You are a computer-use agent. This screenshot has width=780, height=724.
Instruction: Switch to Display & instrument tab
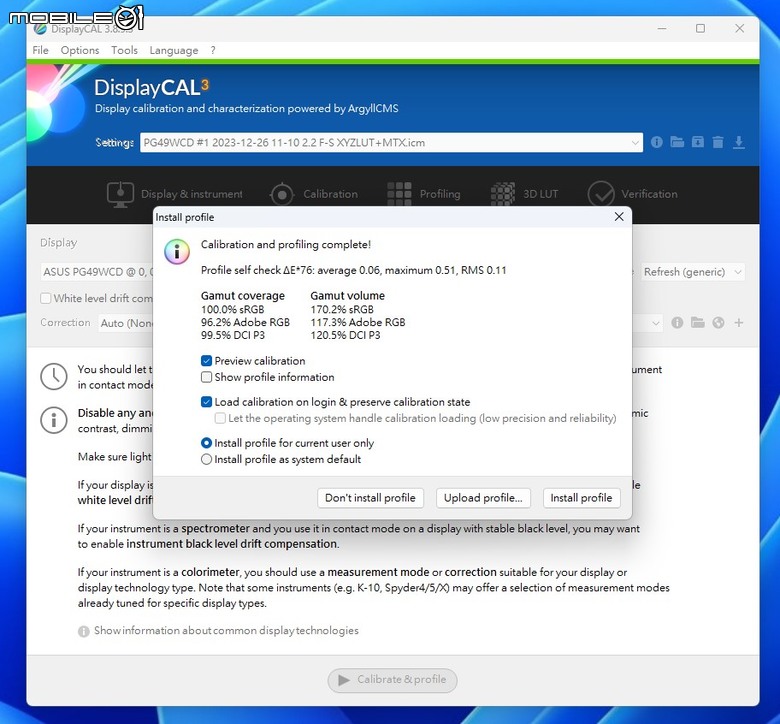click(x=175, y=194)
